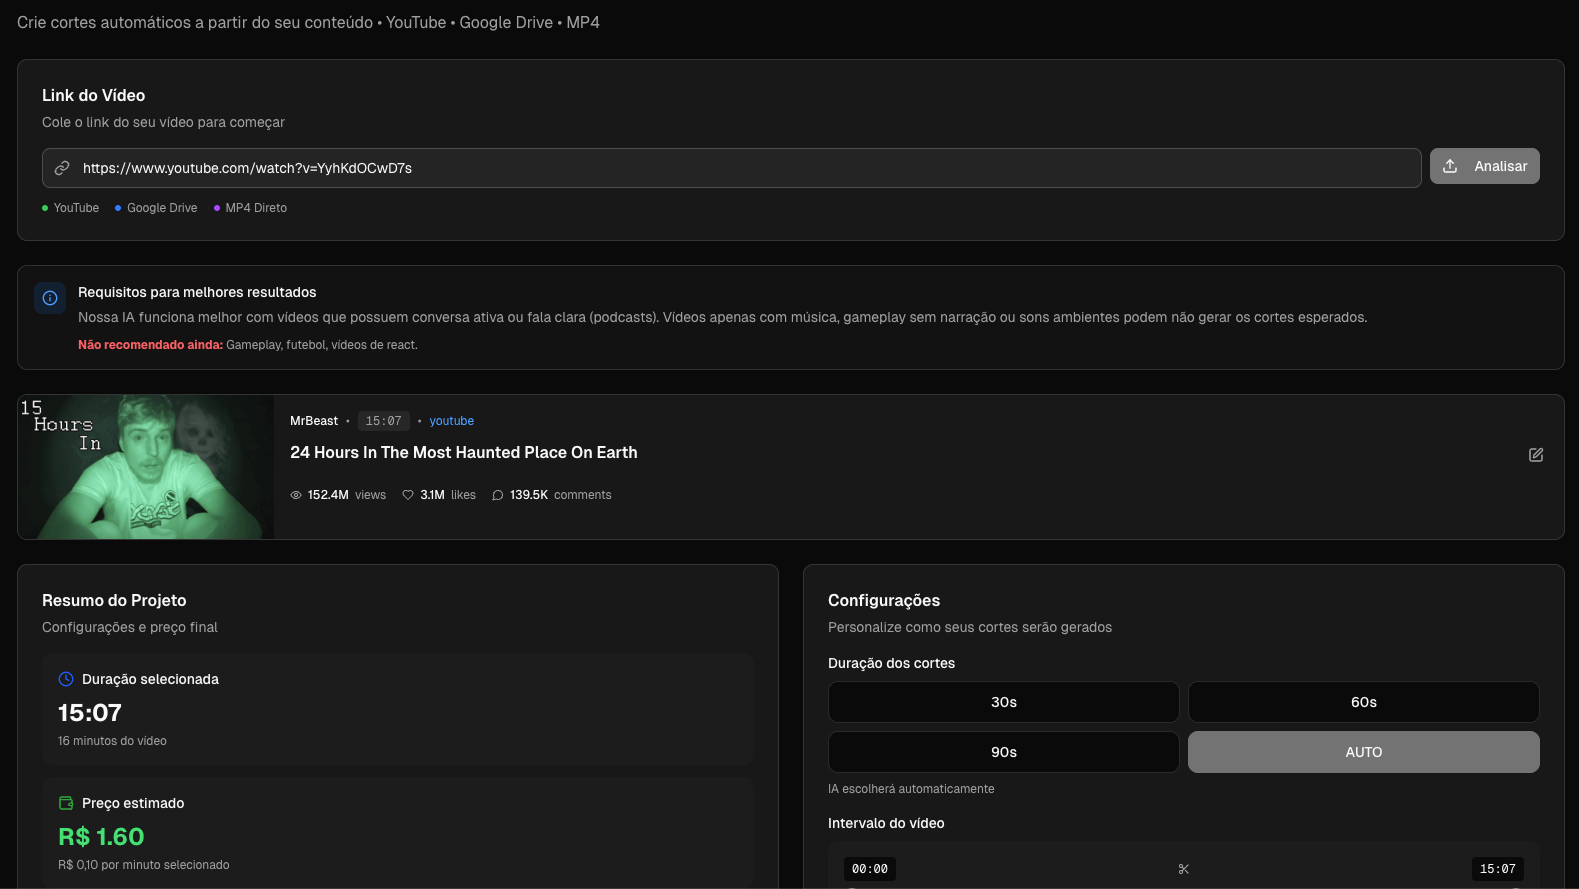The width and height of the screenshot is (1579, 889).
Task: Click the edit pencil icon on video card
Action: click(1536, 455)
